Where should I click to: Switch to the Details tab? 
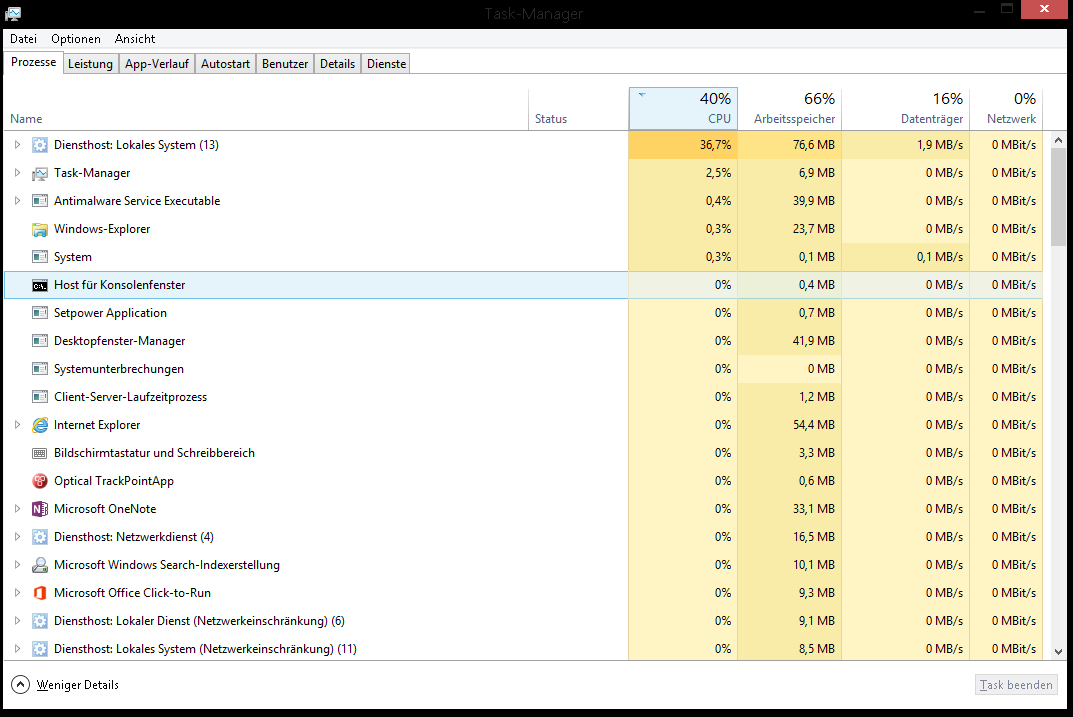(337, 64)
